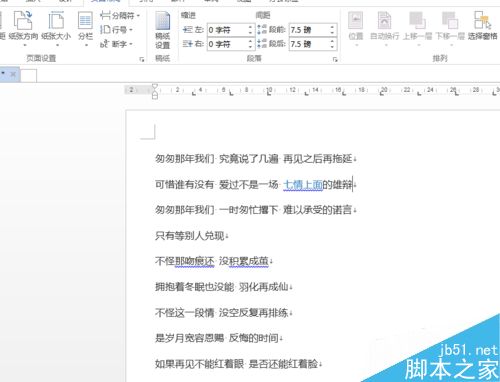Click the 自动换行 wrap text button
Image resolution: width=500 pixels, height=382 pixels.
[x=384, y=28]
